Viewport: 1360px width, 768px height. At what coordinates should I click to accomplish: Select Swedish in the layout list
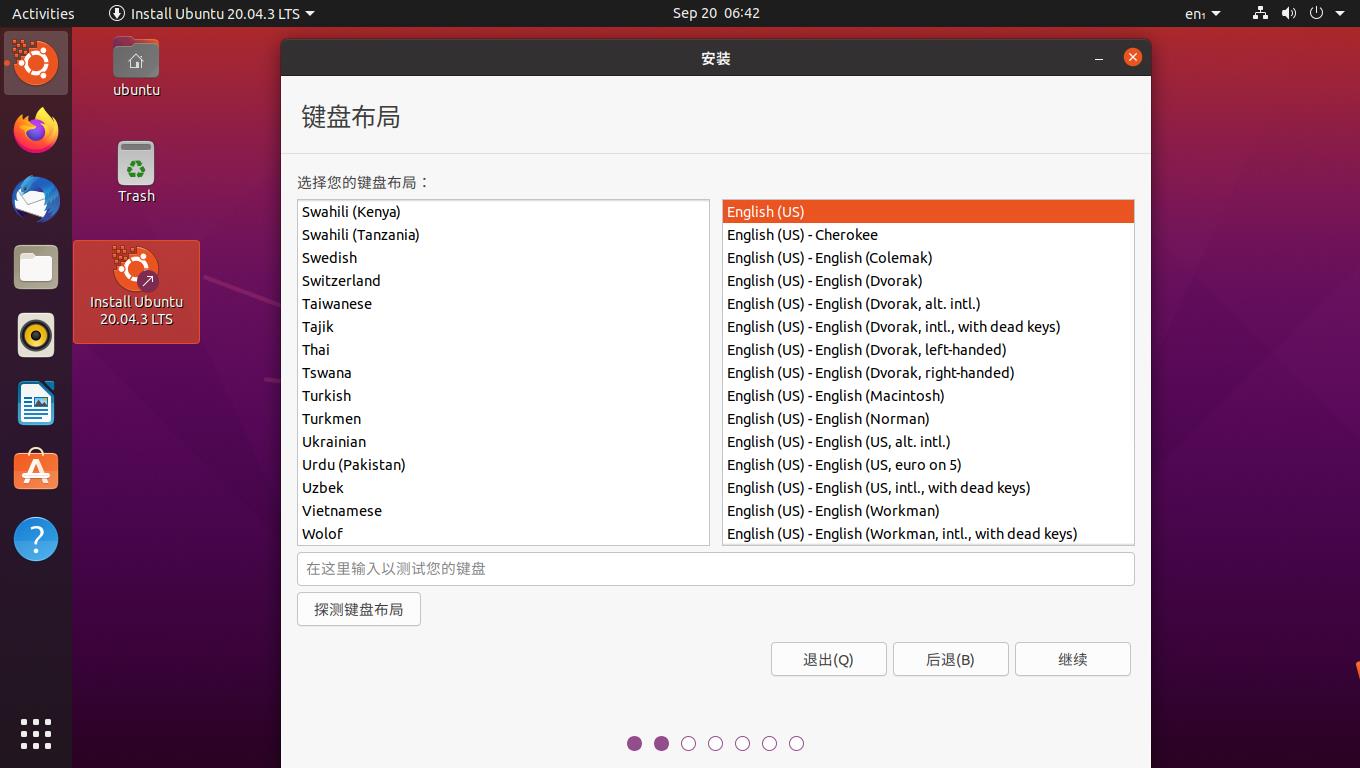point(503,258)
